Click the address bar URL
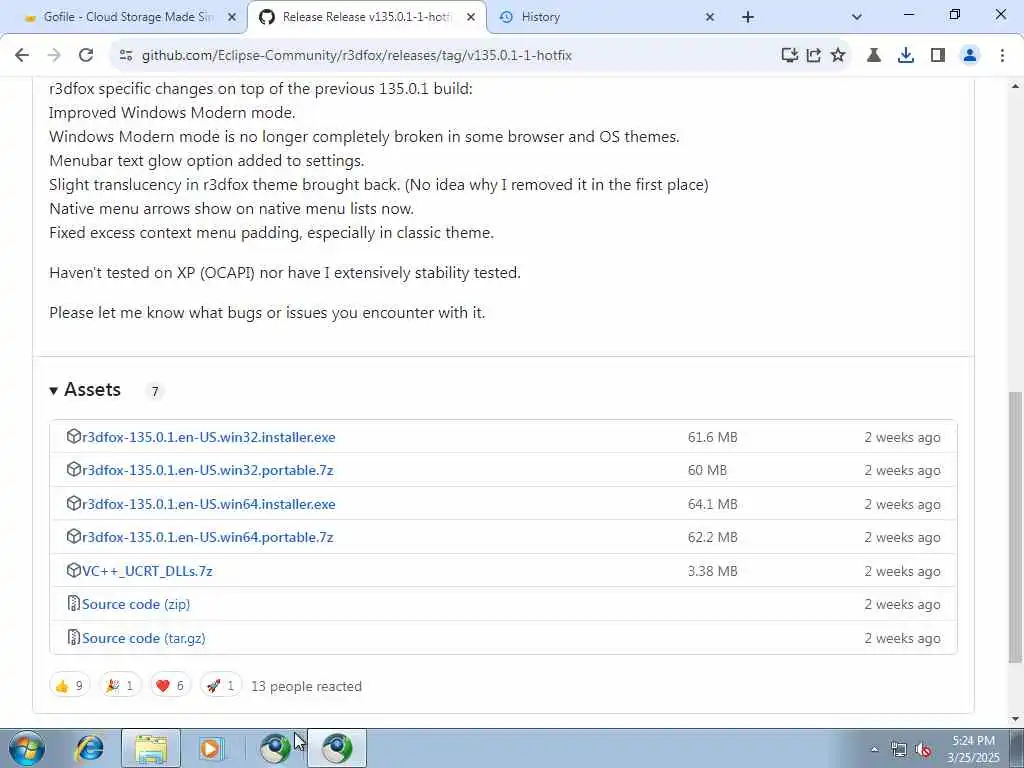Screen dimensions: 1024x768 [x=357, y=56]
